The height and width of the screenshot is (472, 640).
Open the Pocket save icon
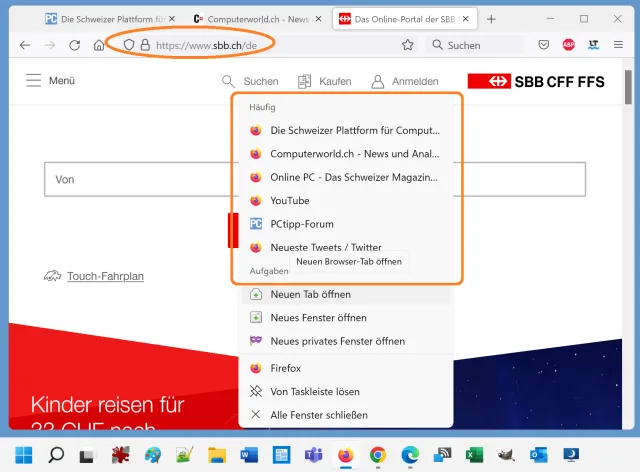coord(544,45)
